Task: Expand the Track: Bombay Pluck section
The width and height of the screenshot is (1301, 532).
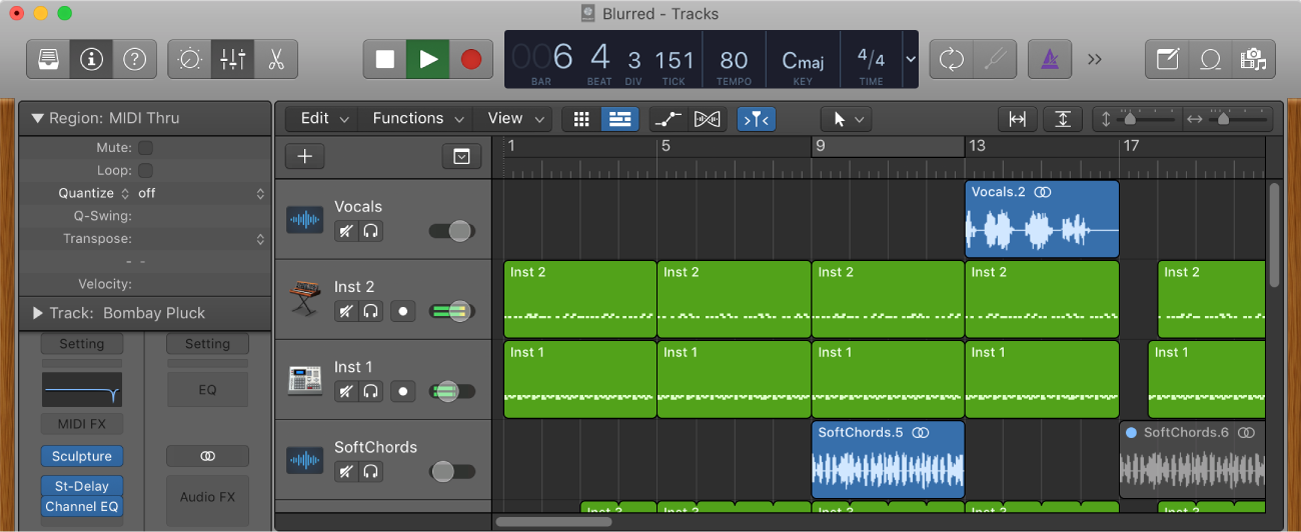Action: [38, 313]
